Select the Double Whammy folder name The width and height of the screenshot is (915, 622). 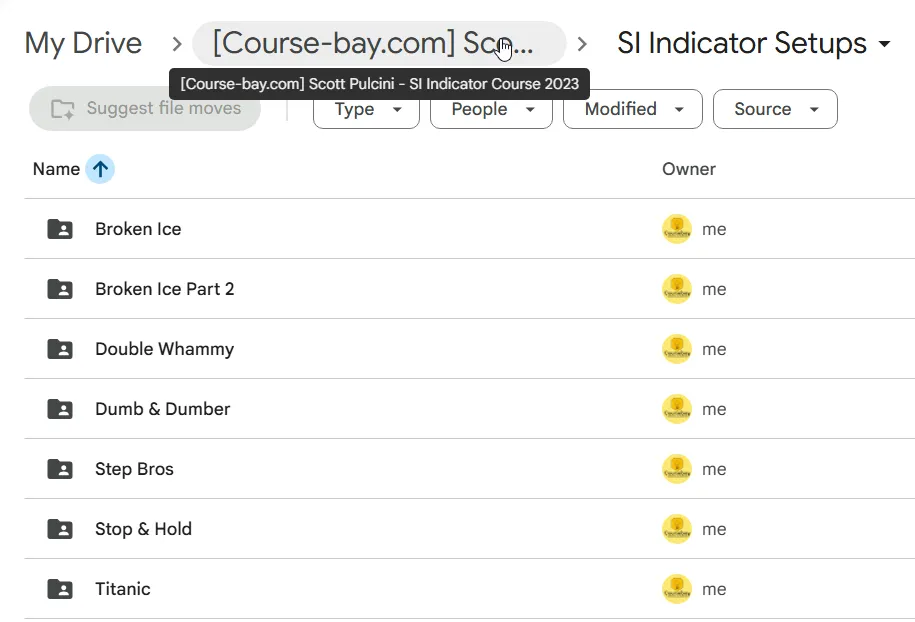coord(165,350)
